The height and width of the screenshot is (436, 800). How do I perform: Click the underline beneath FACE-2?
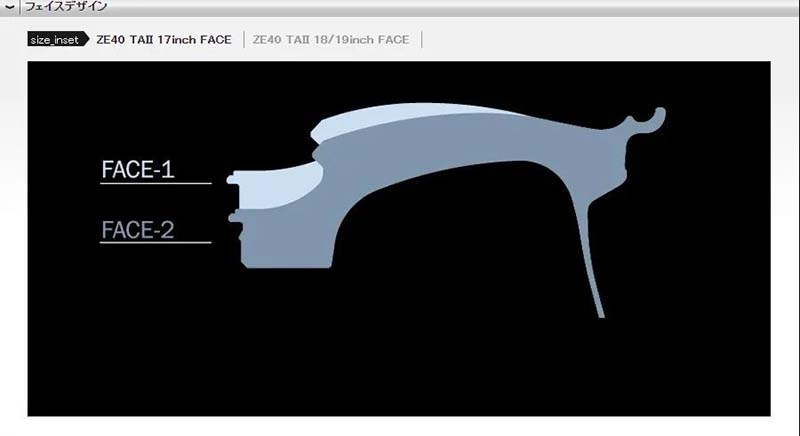[155, 243]
